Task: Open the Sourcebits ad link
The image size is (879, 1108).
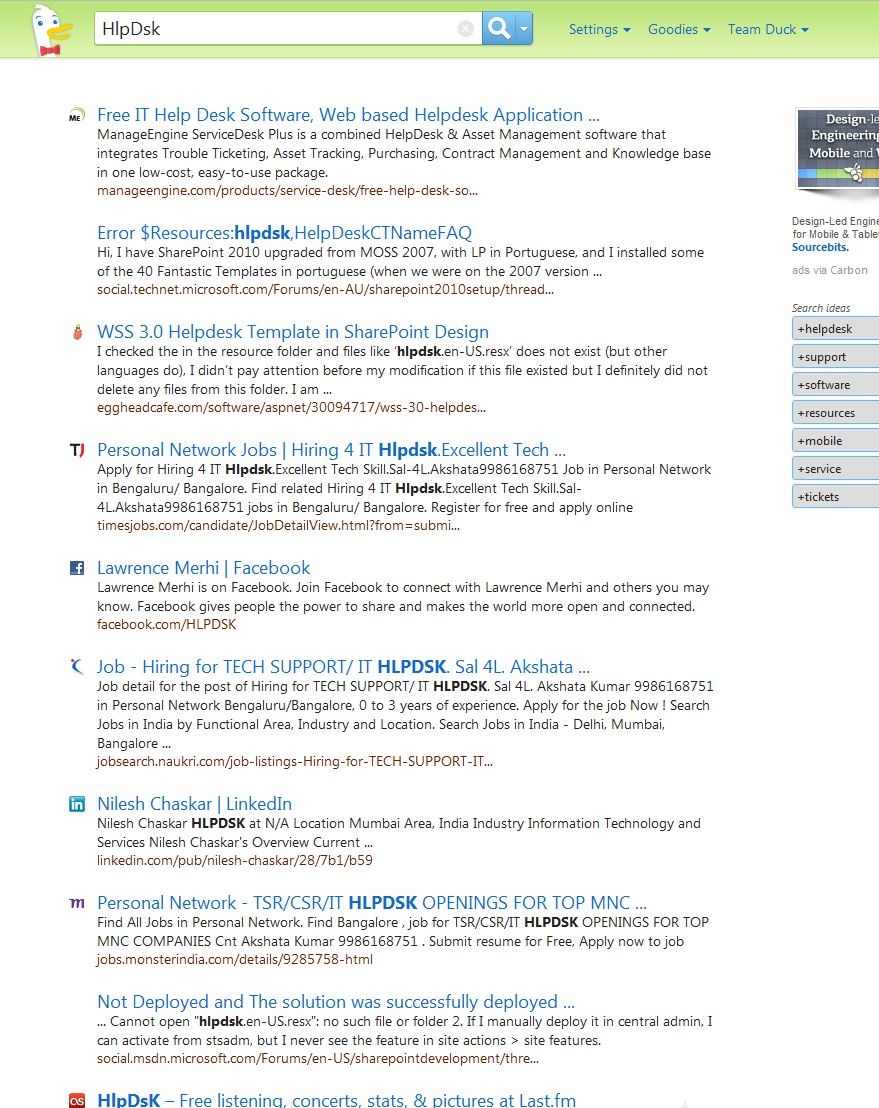Action: pyautogui.click(x=820, y=247)
